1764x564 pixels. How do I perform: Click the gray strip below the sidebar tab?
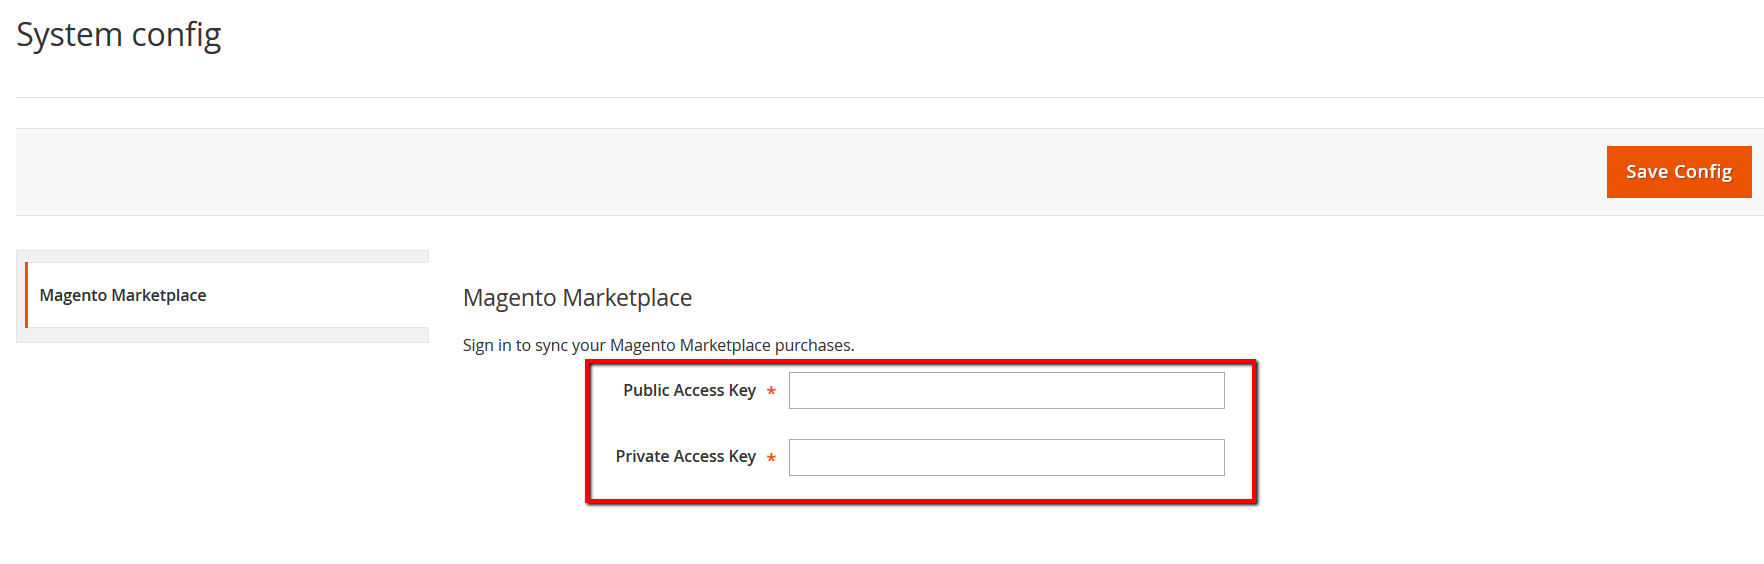[222, 335]
